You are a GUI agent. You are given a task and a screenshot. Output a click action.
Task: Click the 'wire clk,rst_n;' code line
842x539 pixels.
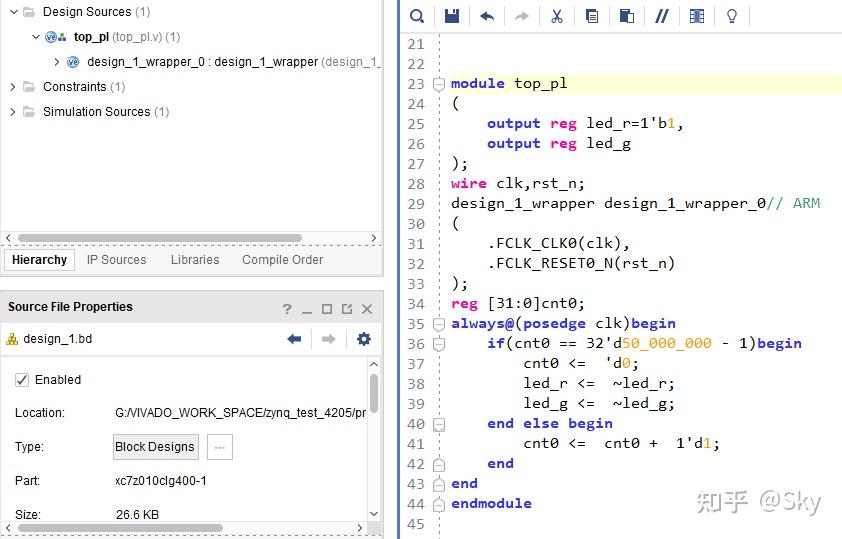coord(518,184)
